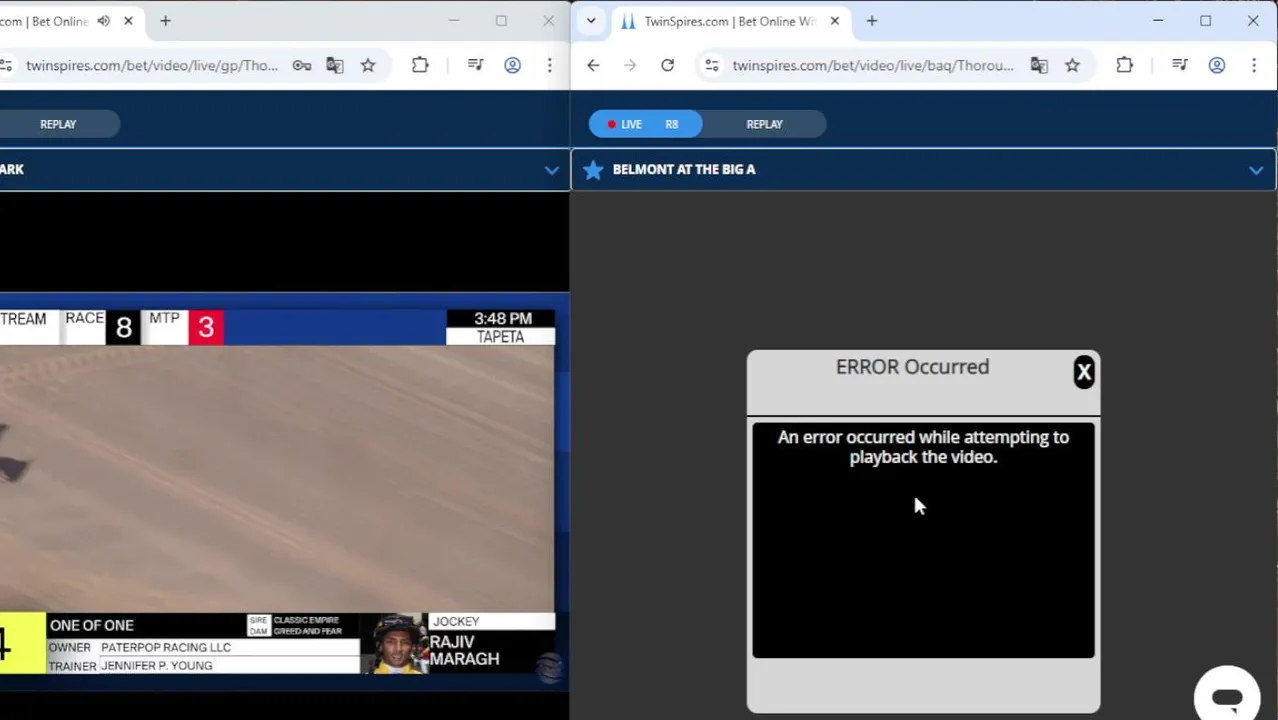The height and width of the screenshot is (720, 1278).
Task: Translate this page icon in left window
Action: point(335,65)
